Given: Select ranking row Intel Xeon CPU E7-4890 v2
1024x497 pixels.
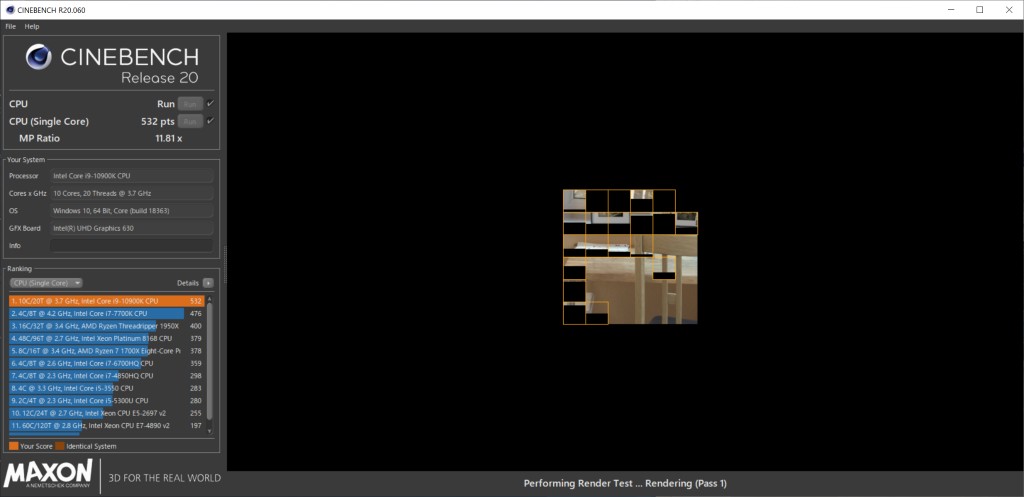Looking at the screenshot, I should [106, 425].
